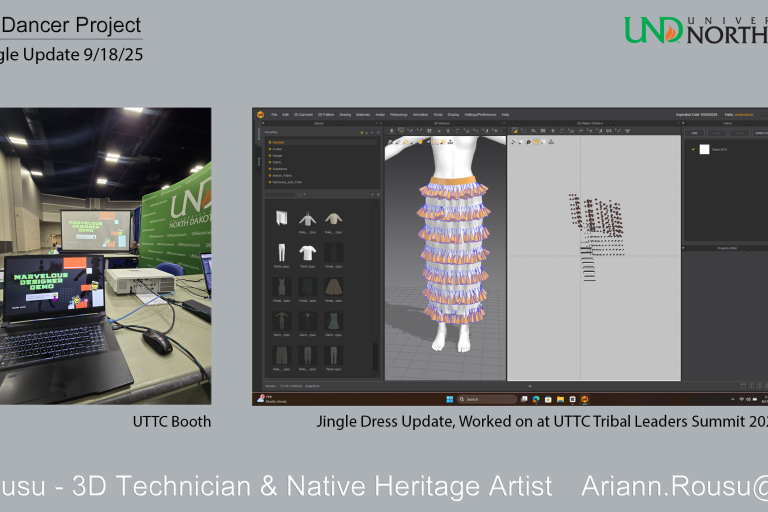Open the Display menu

[x=453, y=115]
